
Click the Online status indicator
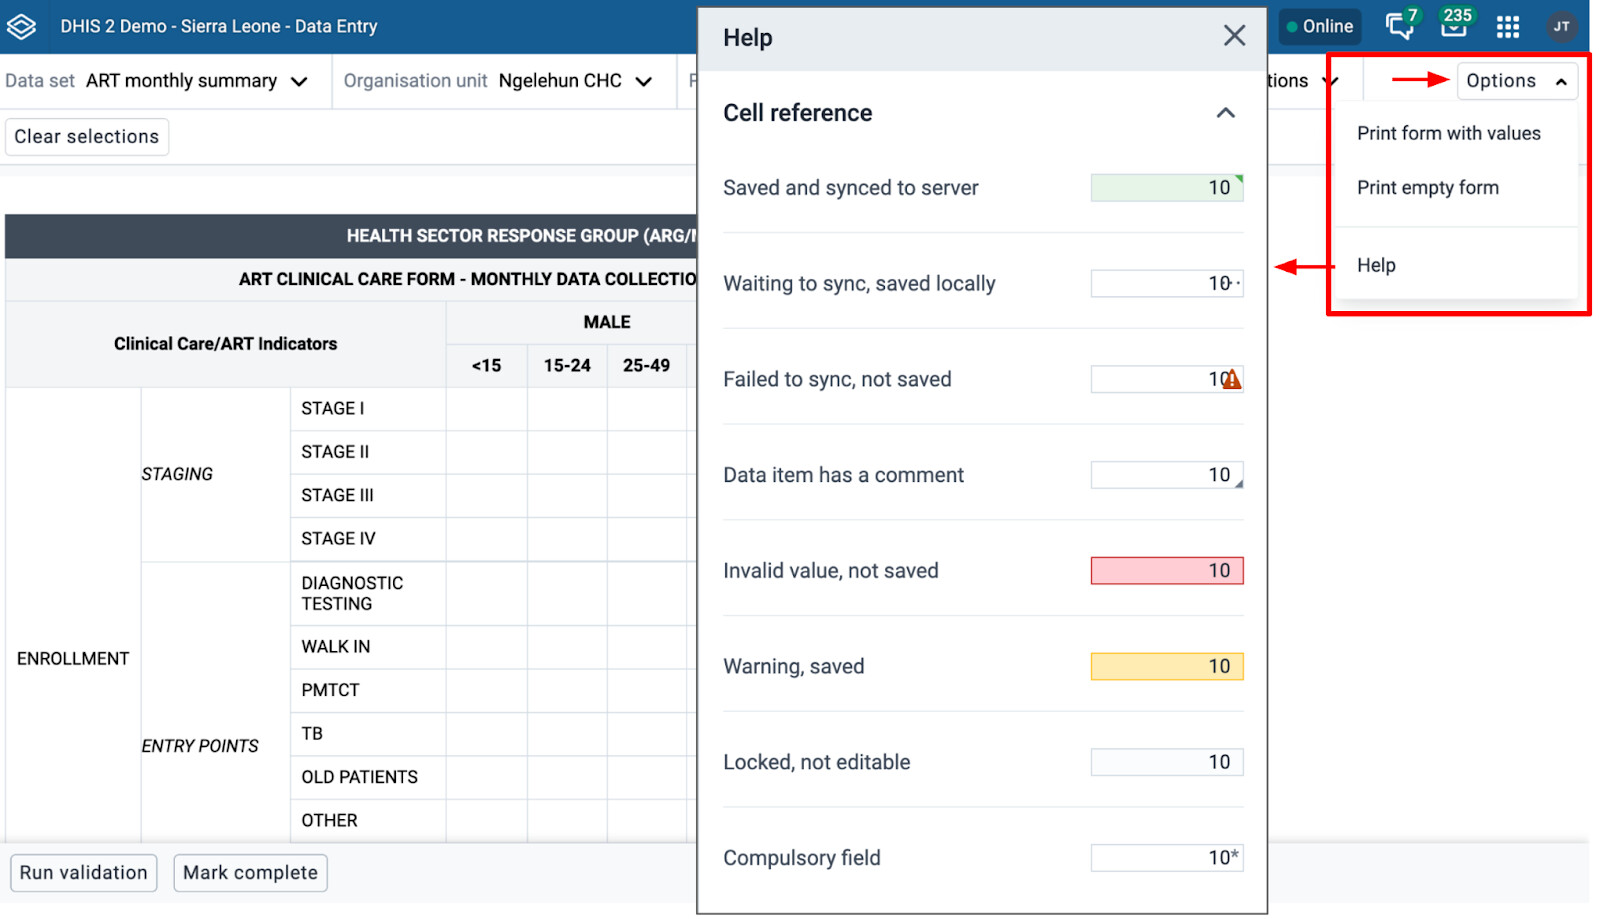(x=1320, y=27)
